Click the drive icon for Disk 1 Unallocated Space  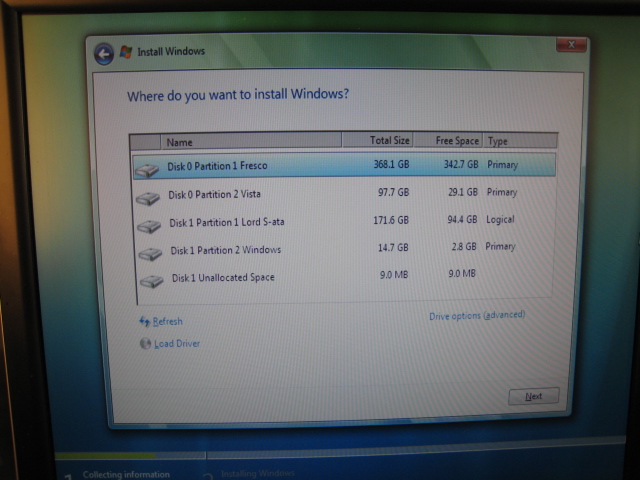151,281
